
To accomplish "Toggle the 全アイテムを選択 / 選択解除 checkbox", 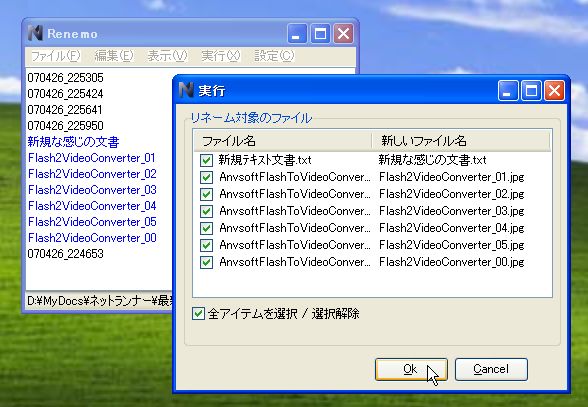I will [198, 313].
